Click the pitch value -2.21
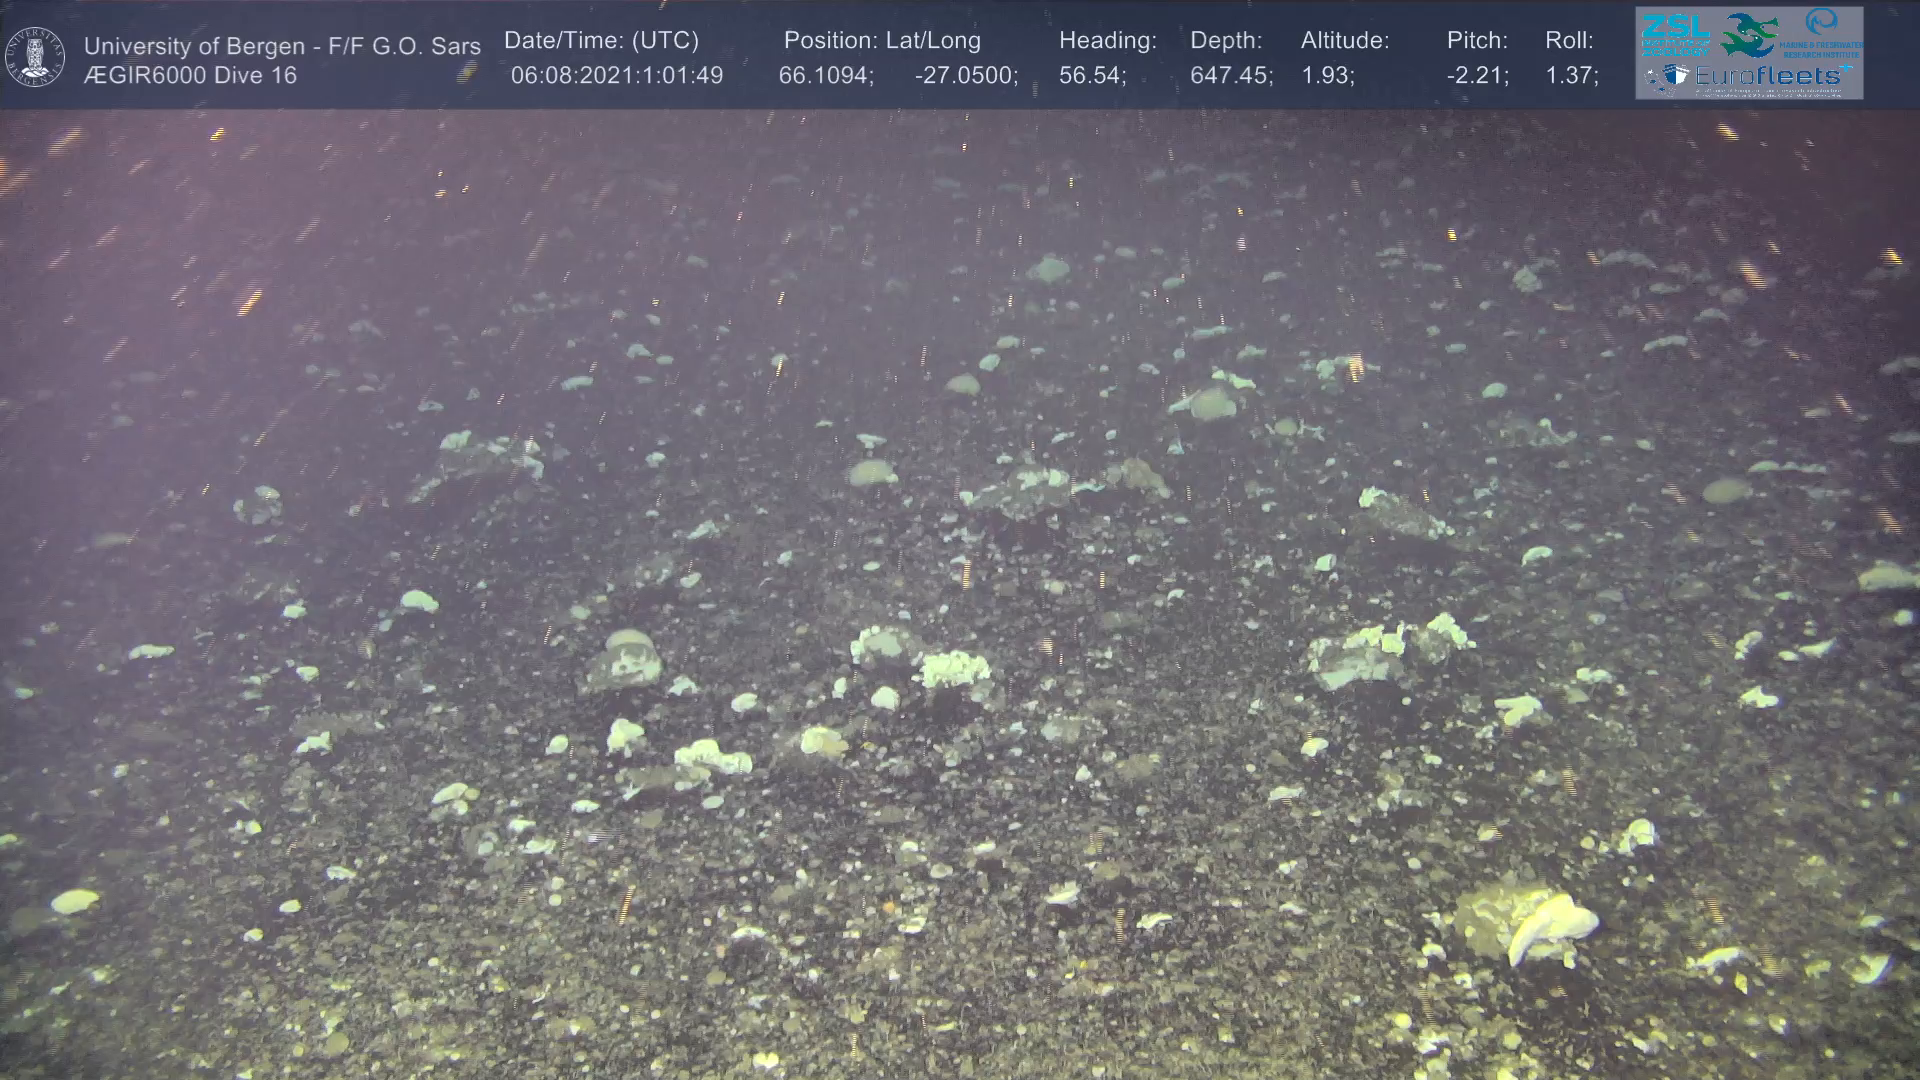1920x1080 pixels. tap(1477, 76)
